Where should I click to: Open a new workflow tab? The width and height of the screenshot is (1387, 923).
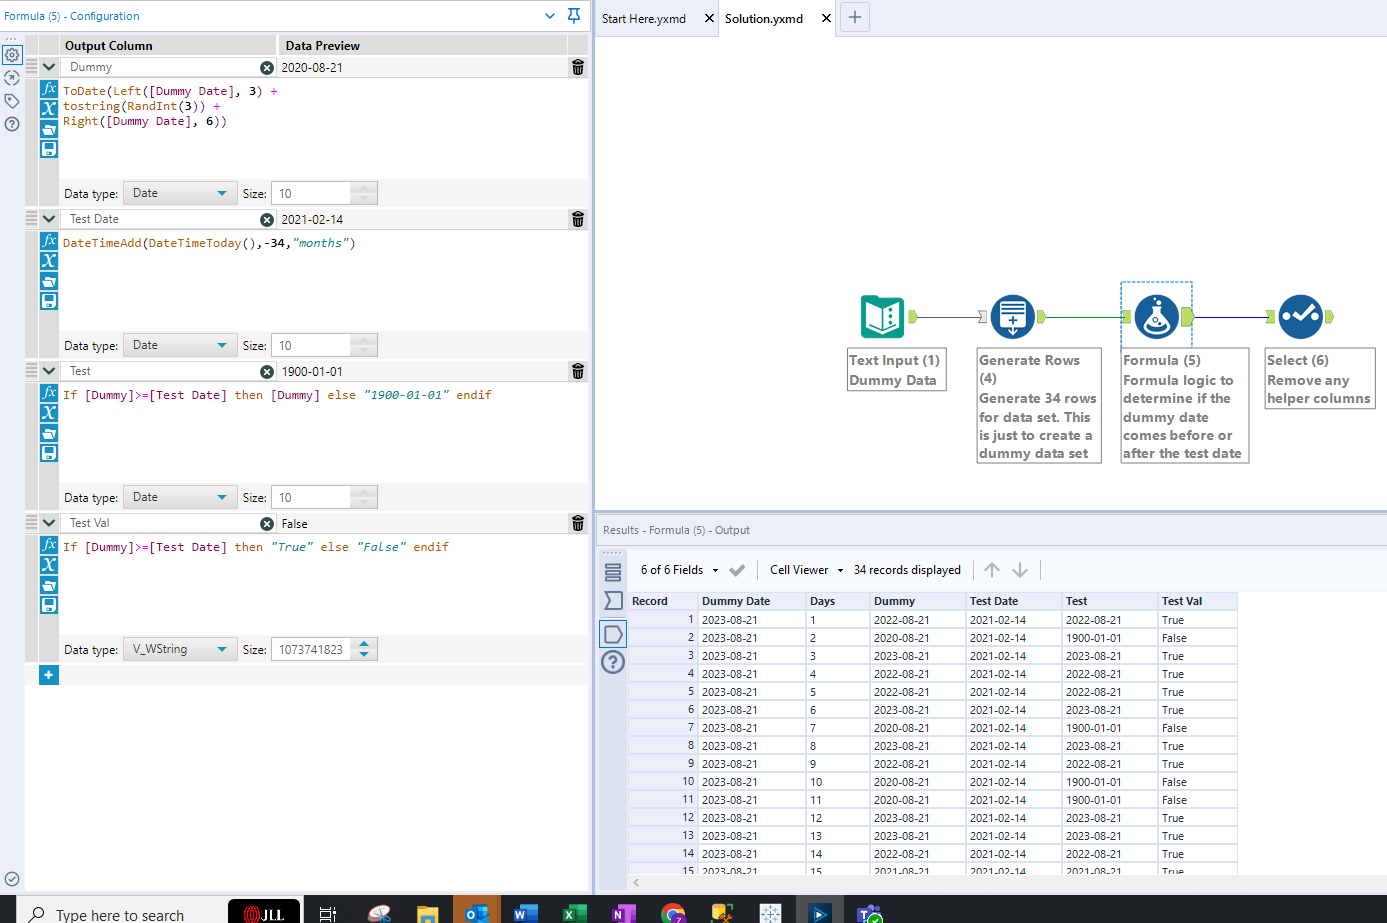click(x=855, y=17)
